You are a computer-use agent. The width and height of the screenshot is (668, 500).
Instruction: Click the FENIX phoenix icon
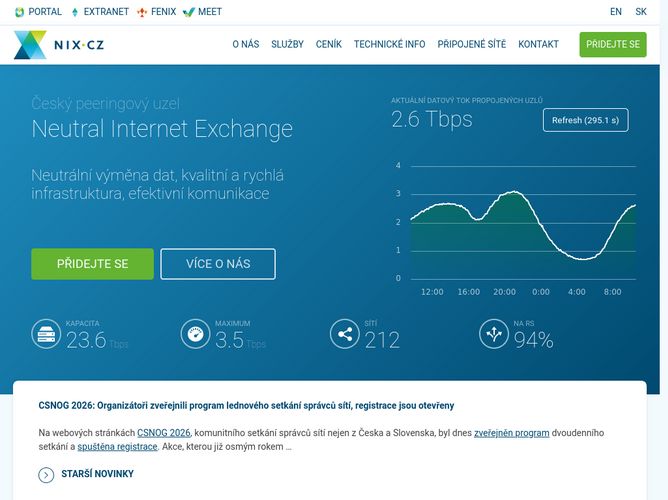(142, 12)
